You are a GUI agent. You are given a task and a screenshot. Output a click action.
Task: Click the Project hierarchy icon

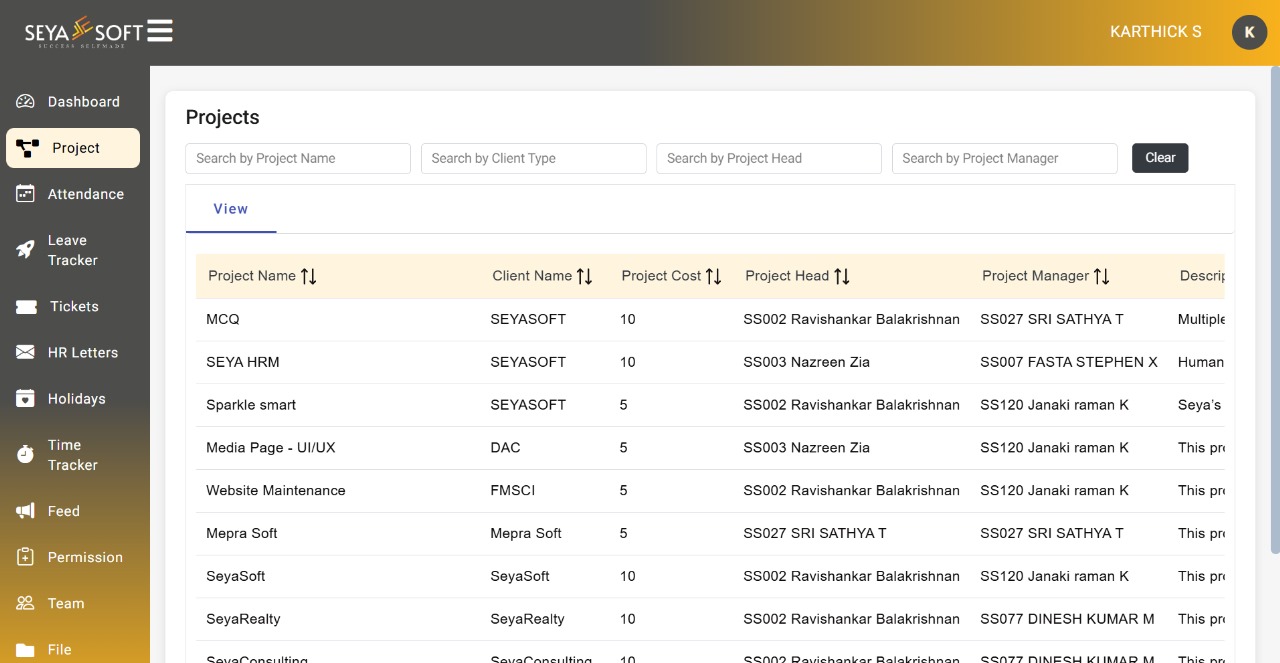pyautogui.click(x=28, y=148)
